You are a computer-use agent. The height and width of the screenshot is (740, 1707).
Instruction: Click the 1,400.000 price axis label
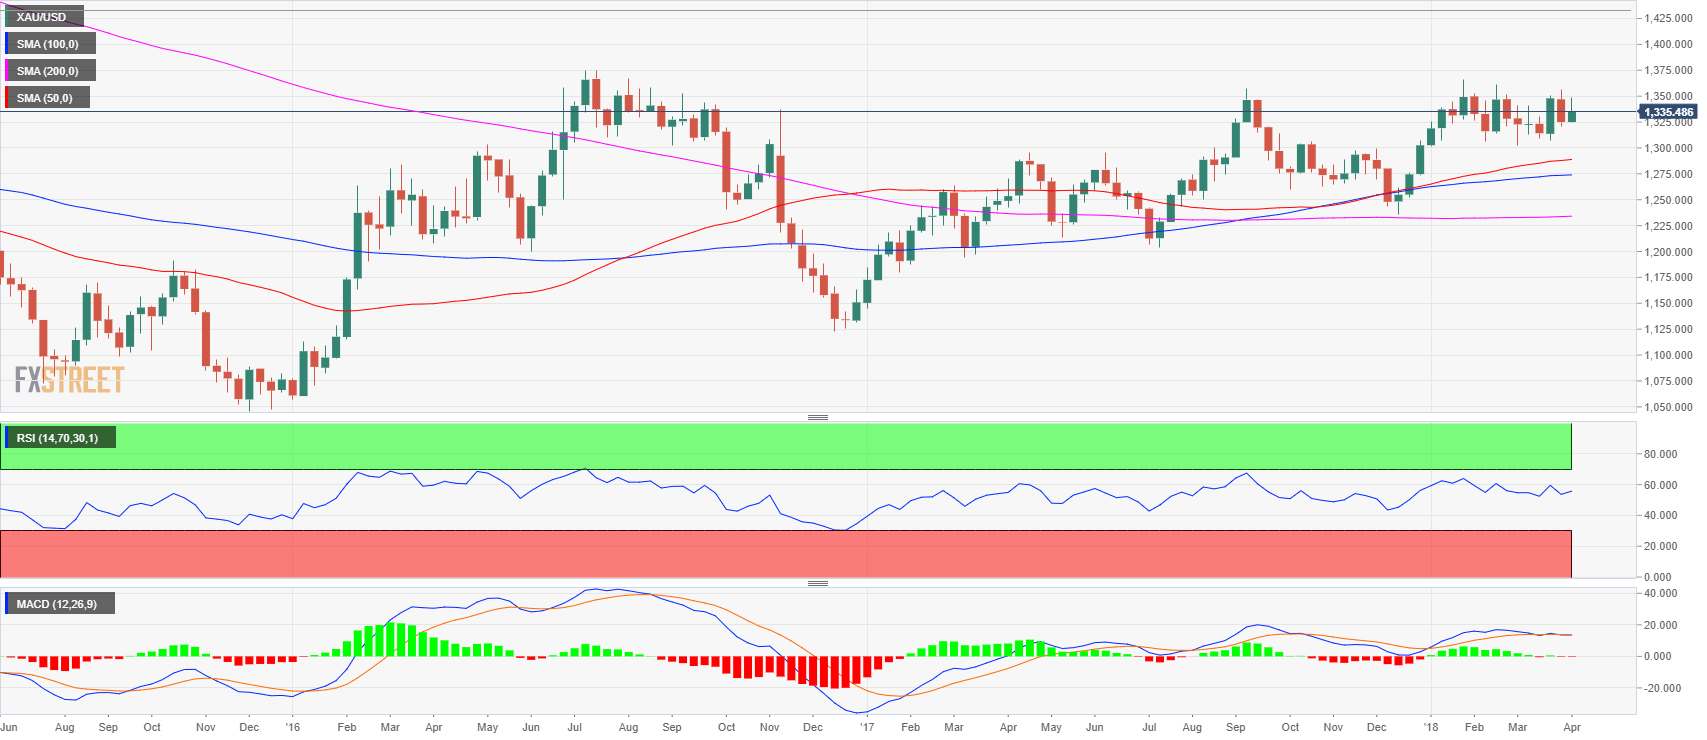point(1668,44)
